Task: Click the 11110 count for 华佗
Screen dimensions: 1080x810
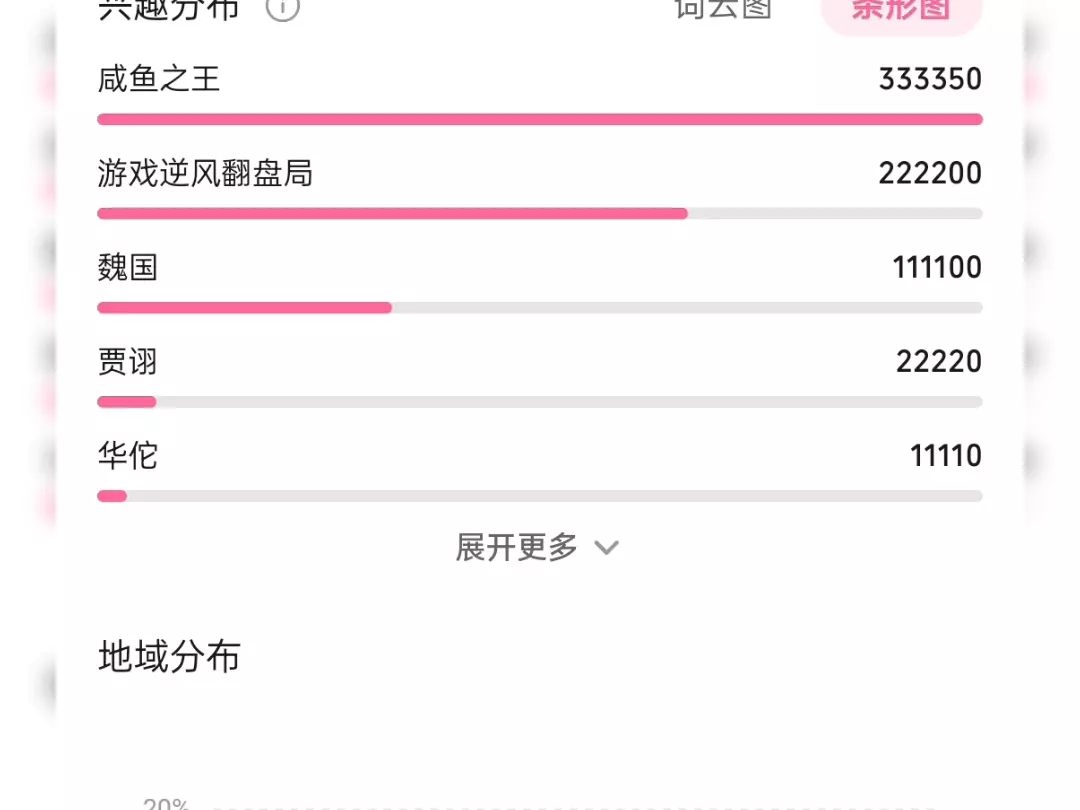Action: [946, 456]
